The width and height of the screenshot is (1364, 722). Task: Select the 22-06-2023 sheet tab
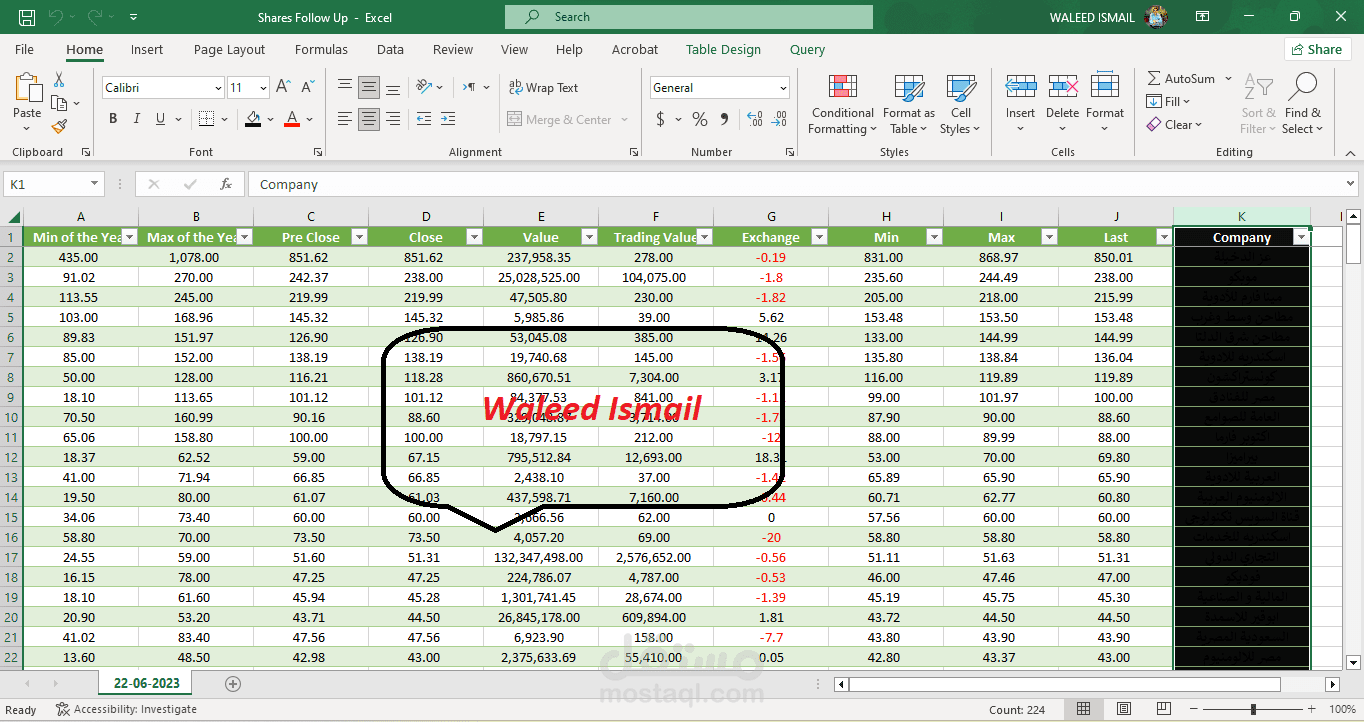point(145,683)
